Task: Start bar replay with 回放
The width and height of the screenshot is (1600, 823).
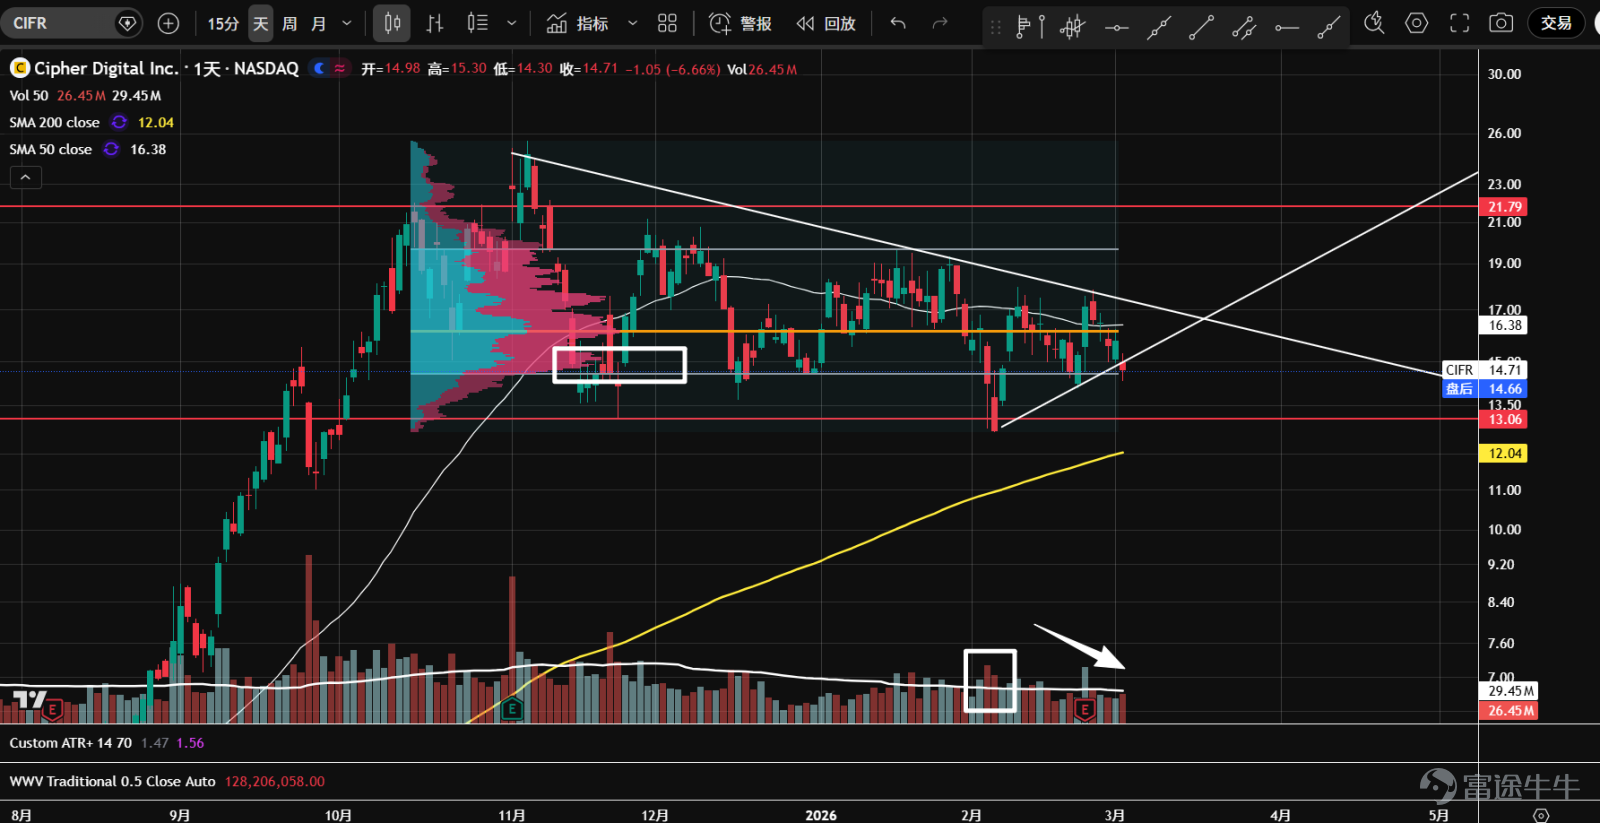Action: [826, 23]
